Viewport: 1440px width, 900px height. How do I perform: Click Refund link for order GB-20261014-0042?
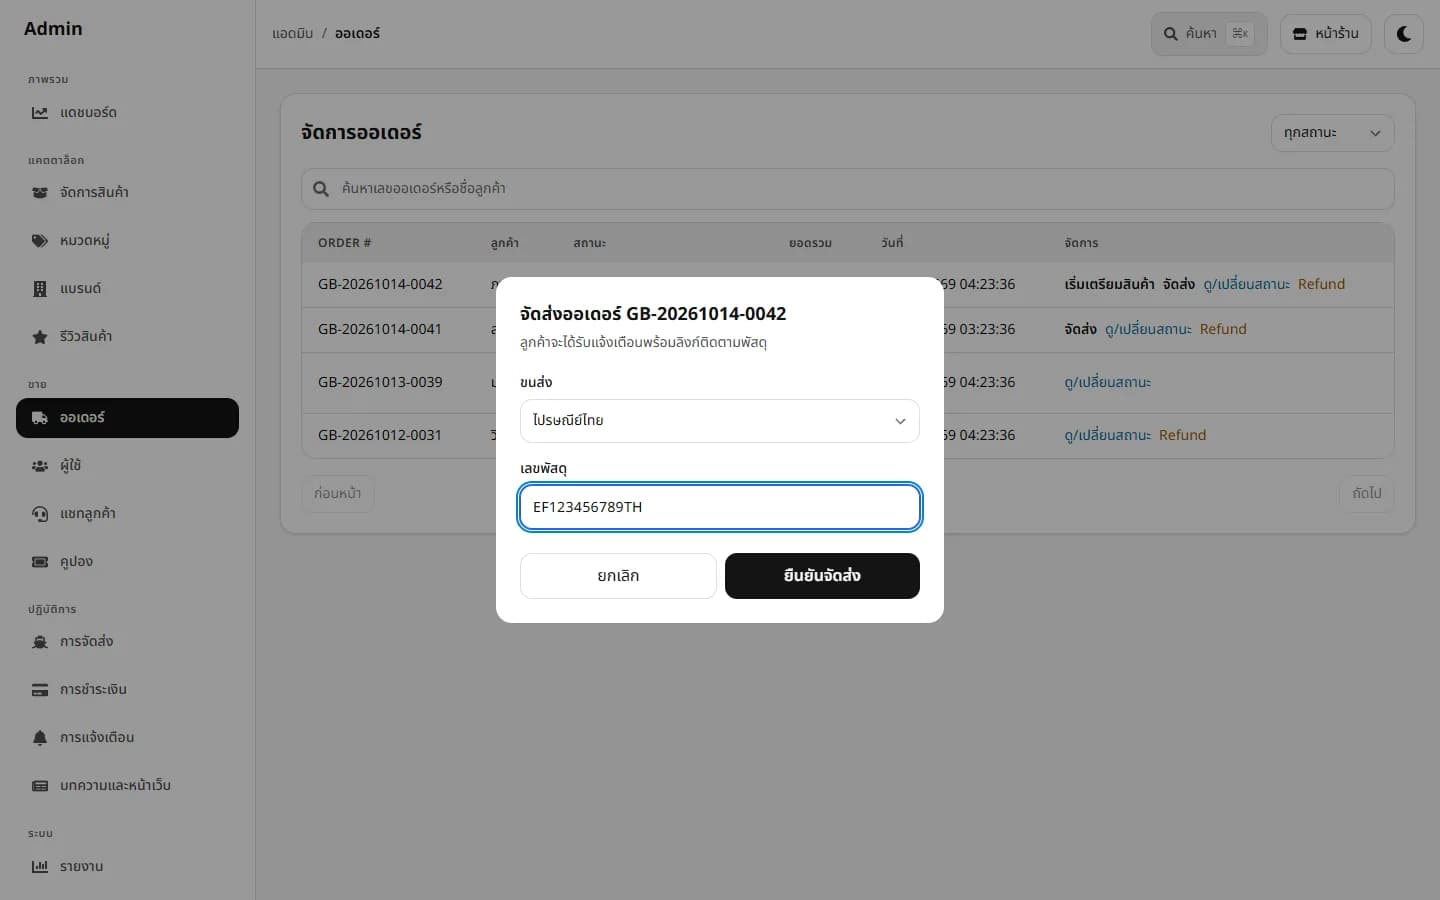pyautogui.click(x=1321, y=284)
